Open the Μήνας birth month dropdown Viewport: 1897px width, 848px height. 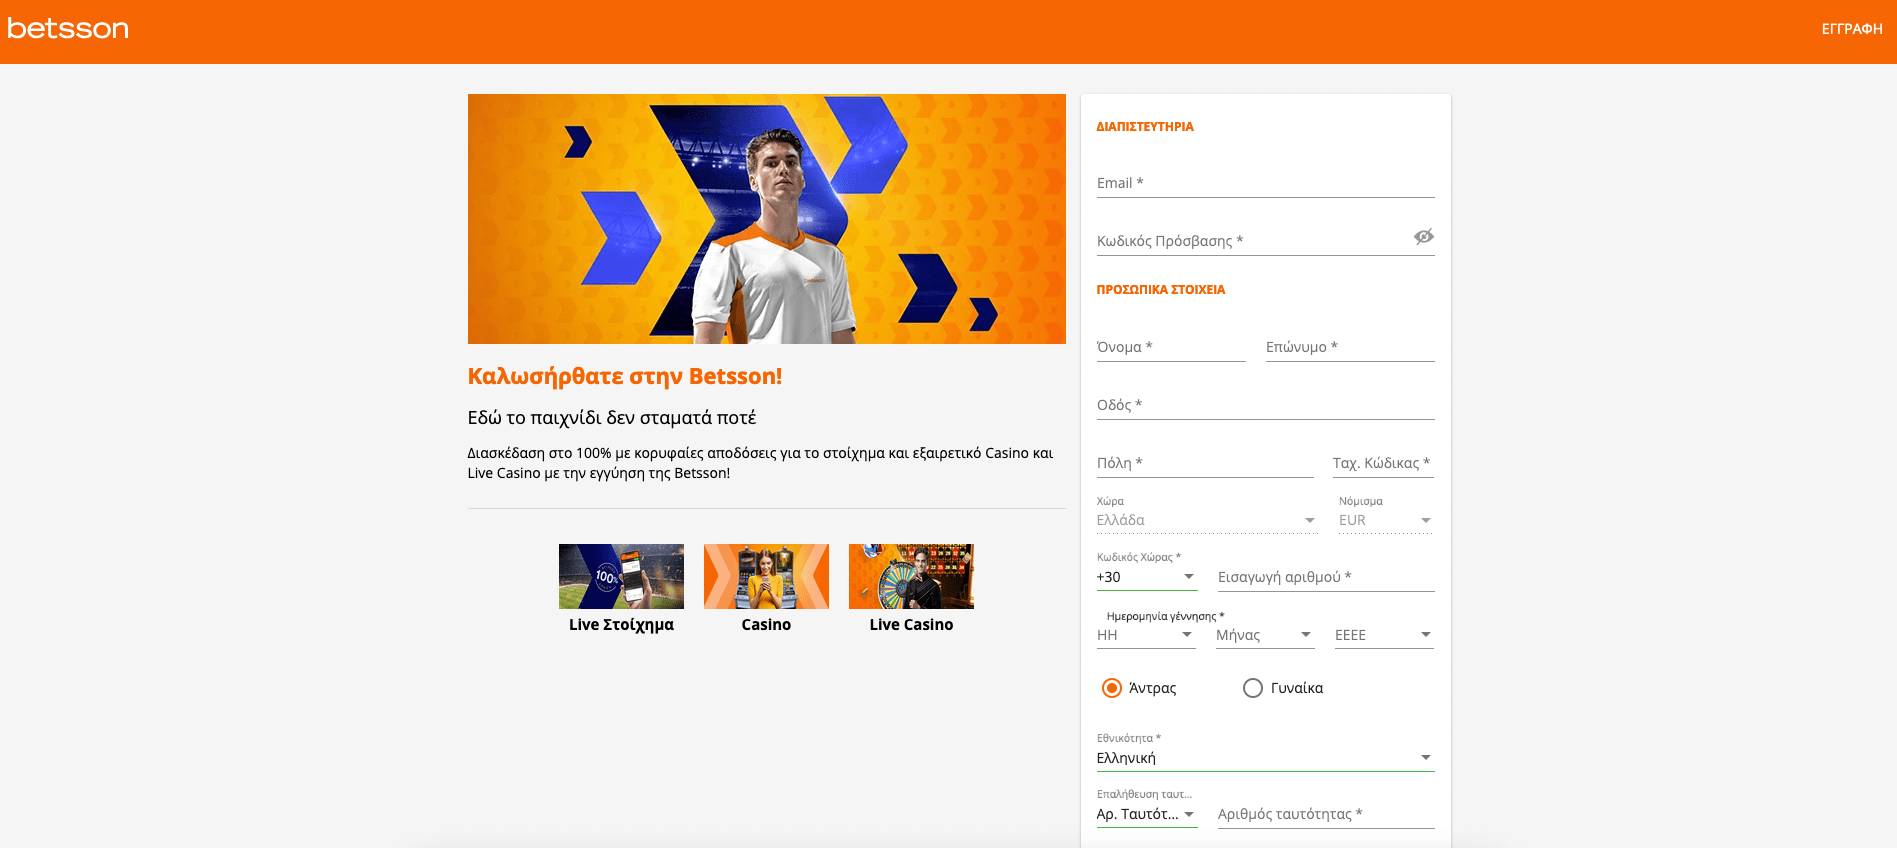(1265, 635)
